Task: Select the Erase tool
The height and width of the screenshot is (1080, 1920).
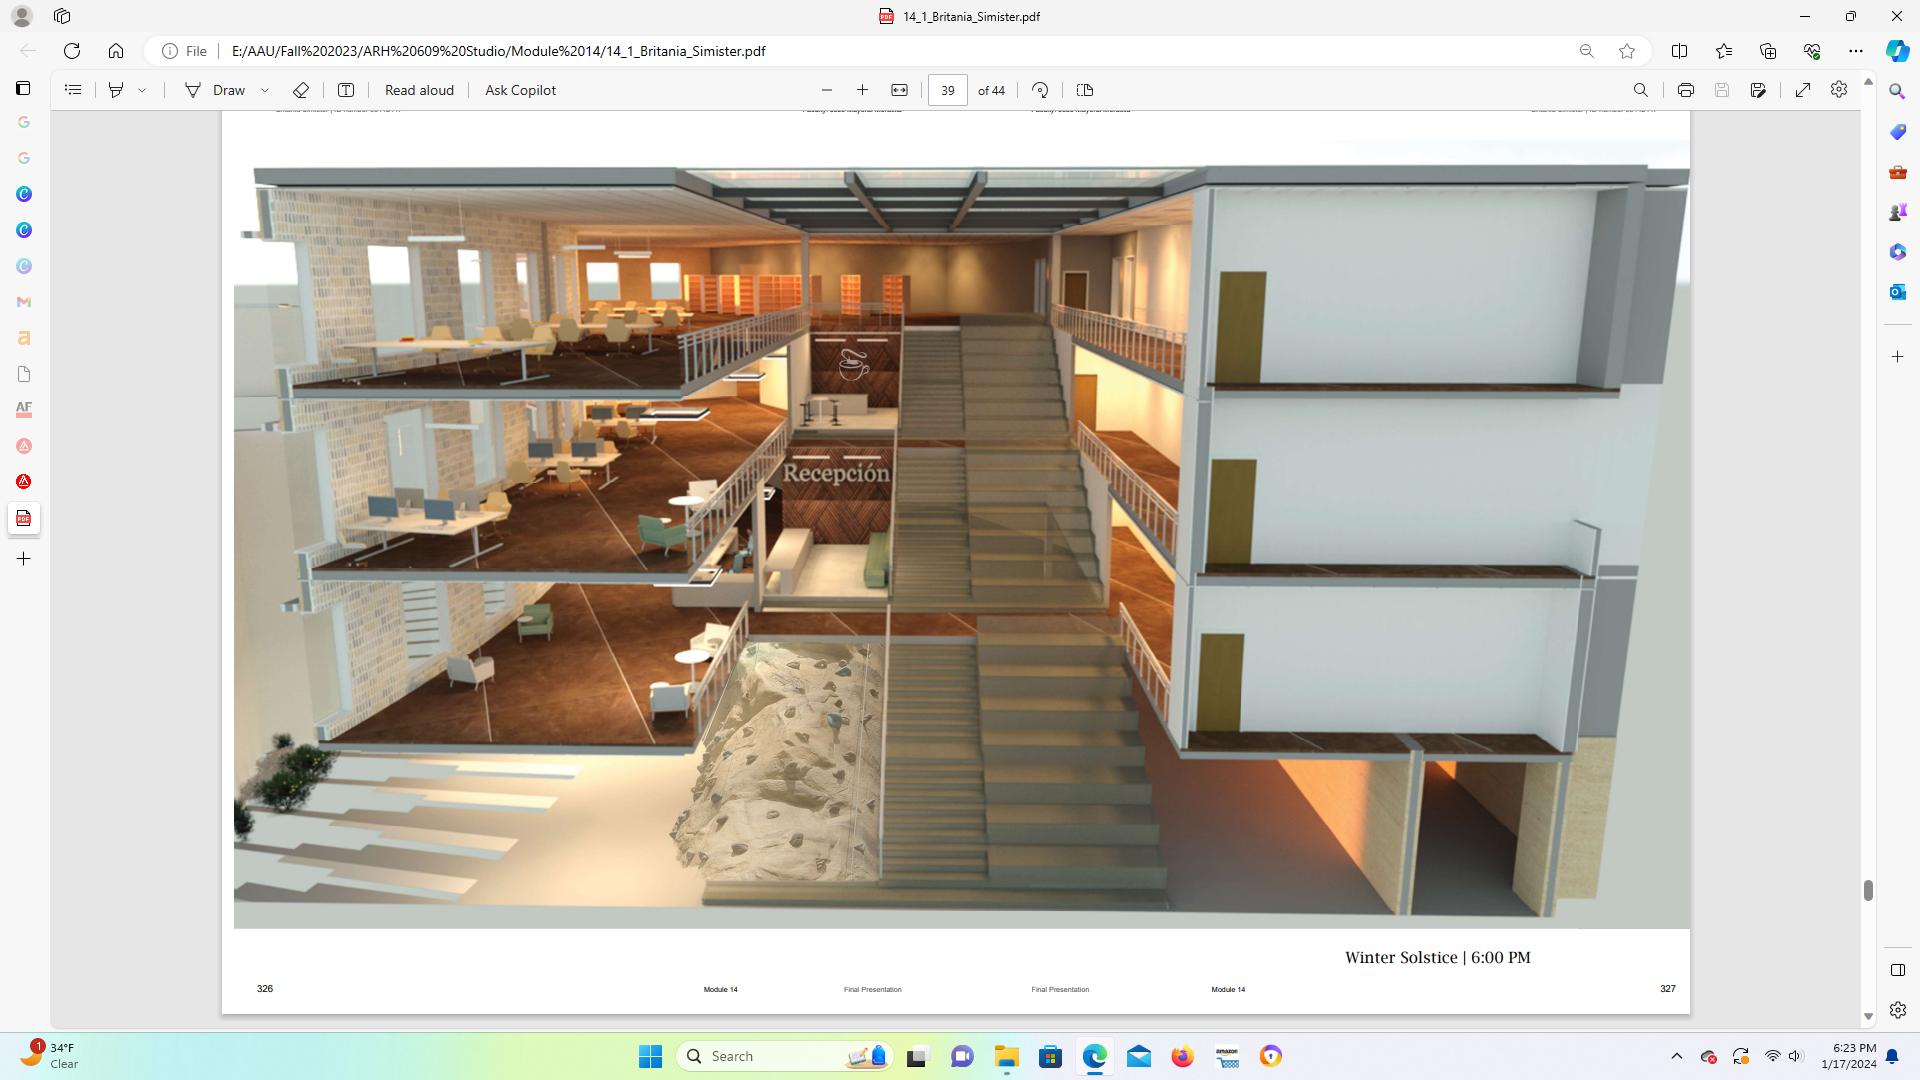Action: click(301, 90)
